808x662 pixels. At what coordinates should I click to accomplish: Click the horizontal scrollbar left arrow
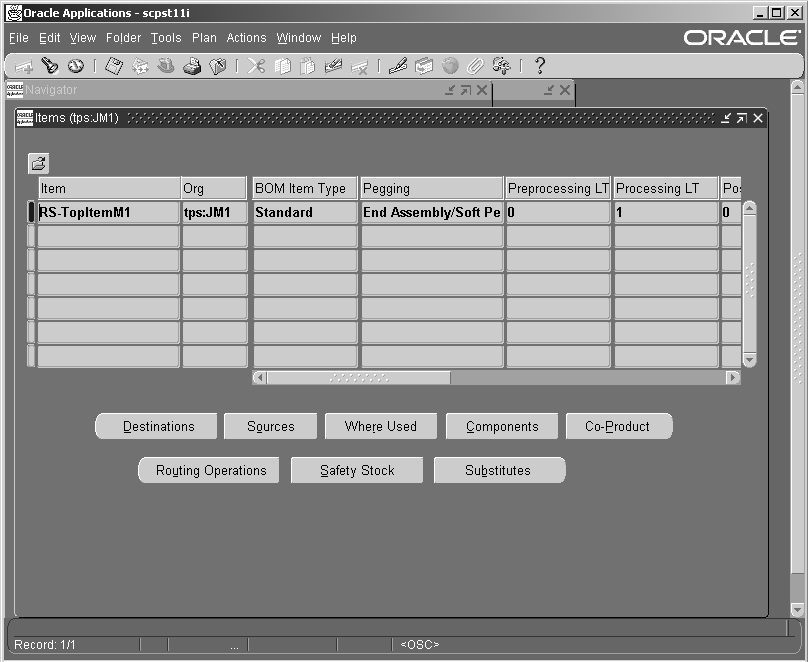pyautogui.click(x=260, y=378)
